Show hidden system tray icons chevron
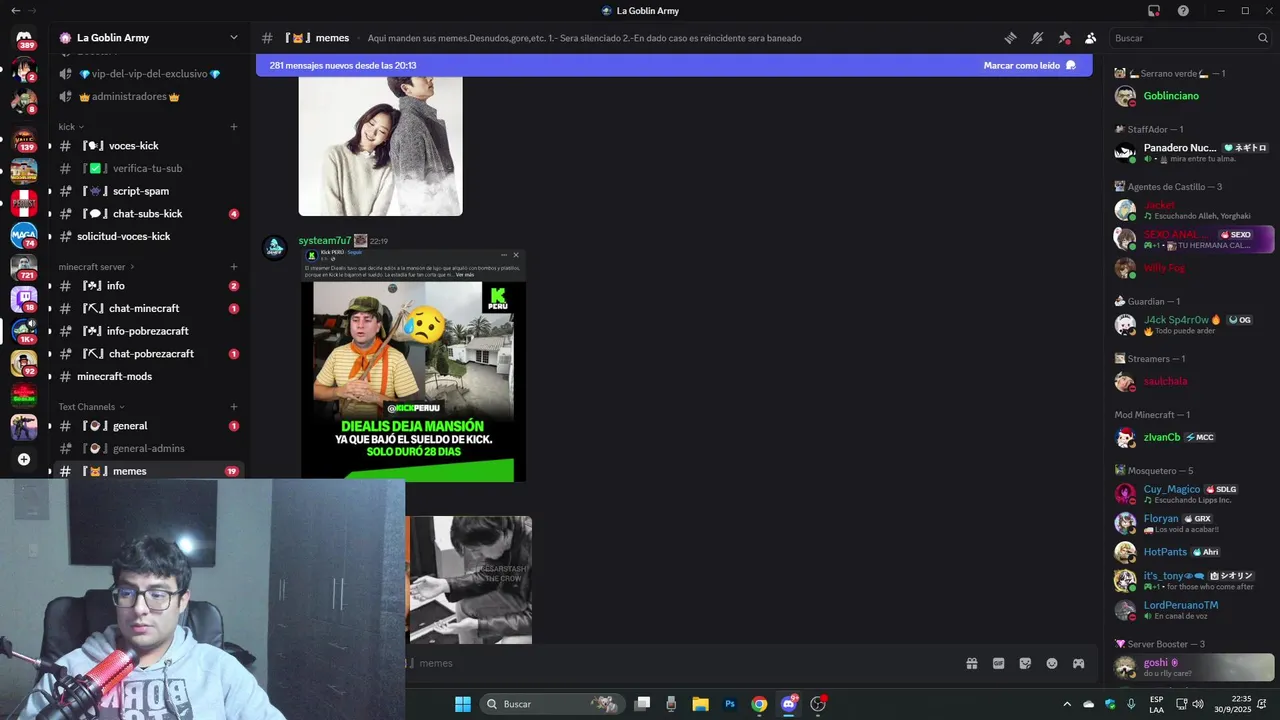The height and width of the screenshot is (720, 1280). pyautogui.click(x=1067, y=704)
